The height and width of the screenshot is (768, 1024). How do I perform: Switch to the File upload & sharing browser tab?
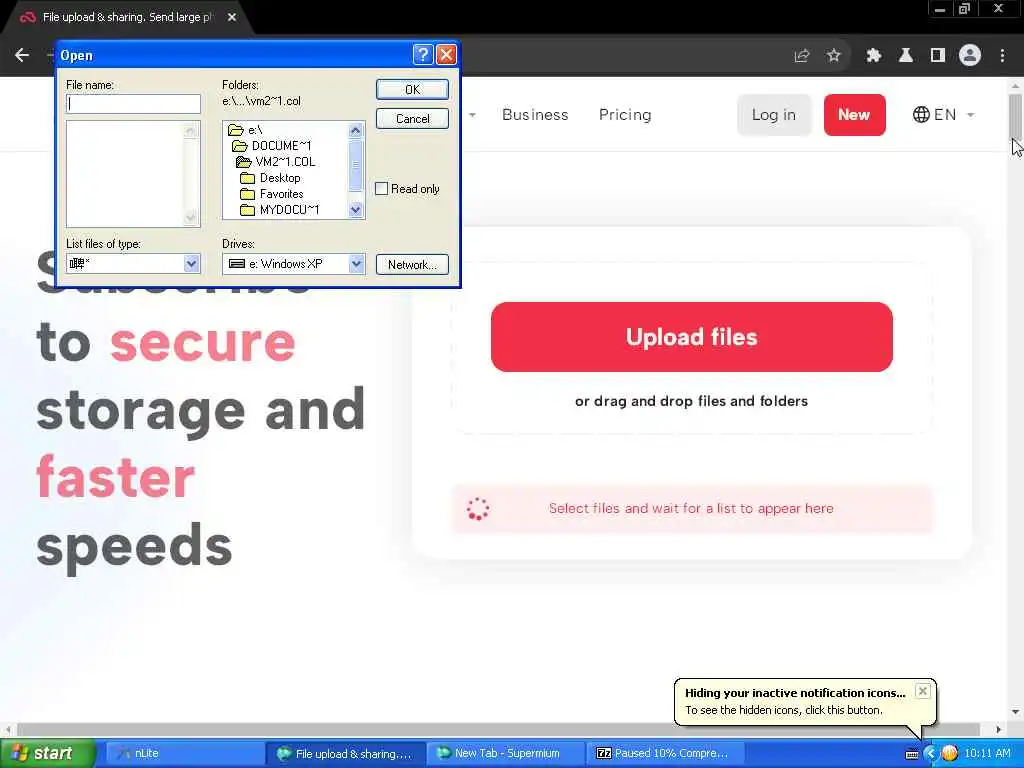click(127, 17)
